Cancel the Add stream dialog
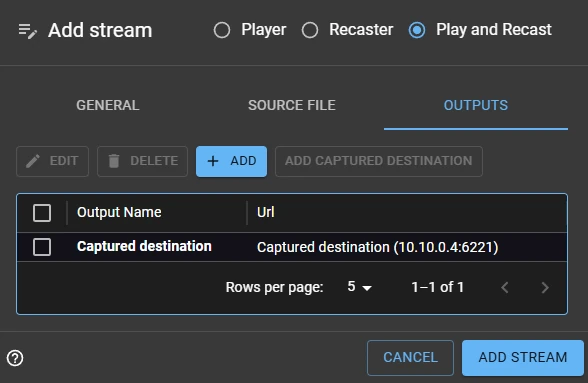The image size is (588, 383). pos(410,357)
